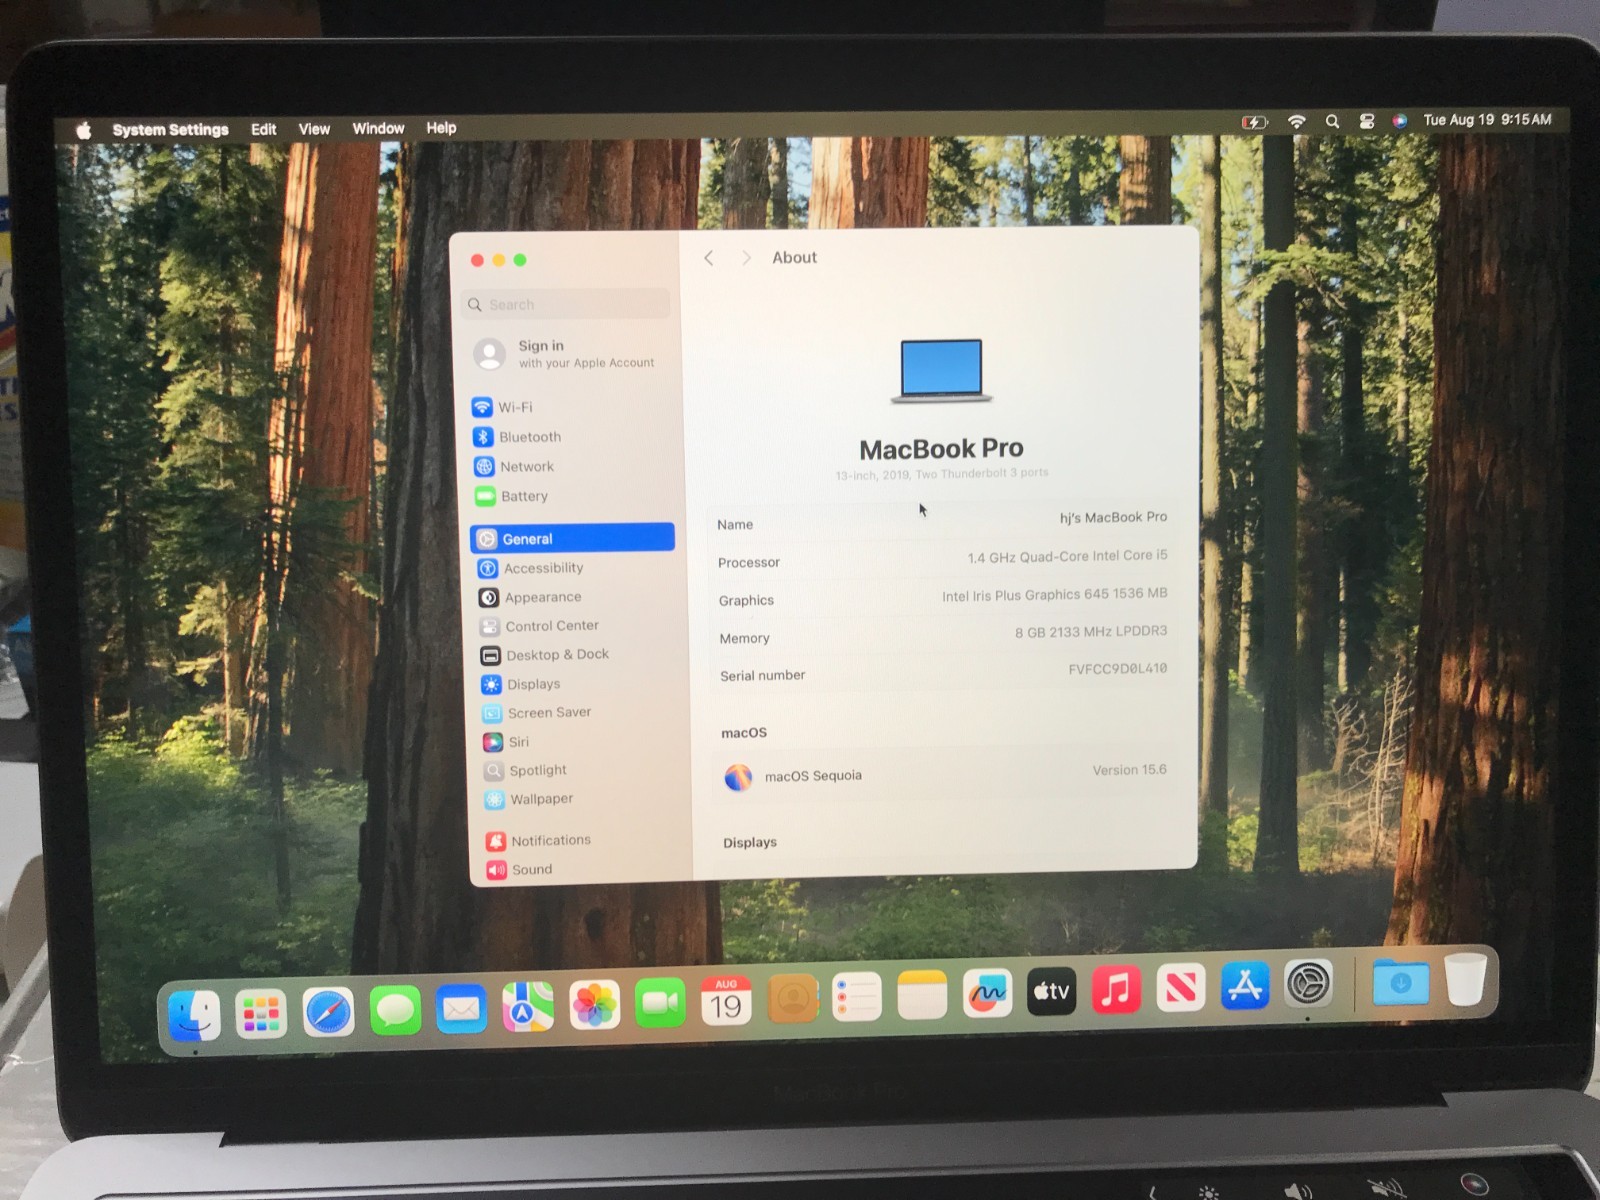Screen dimensions: 1600x1200
Task: Open Battery settings
Action: [525, 496]
